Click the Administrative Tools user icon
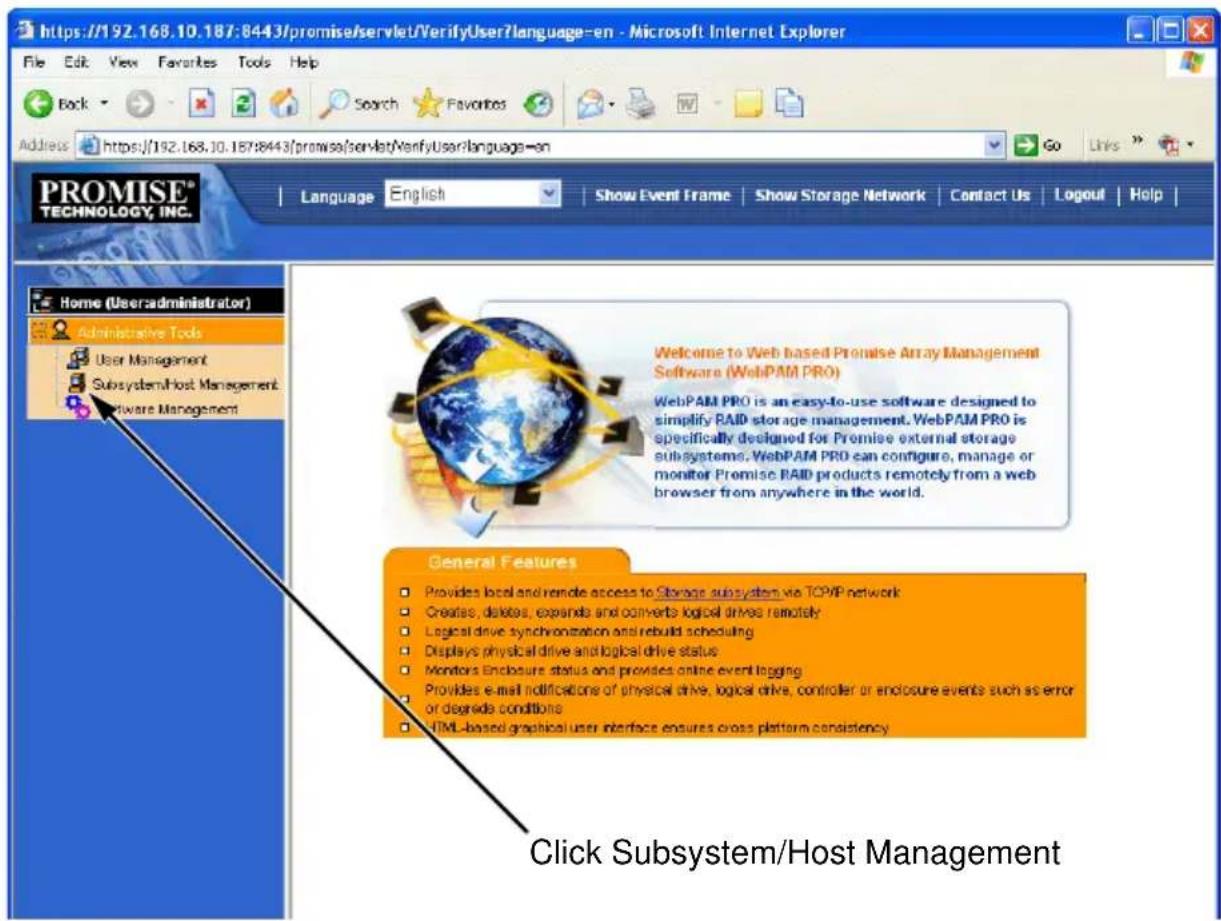Screen dimensions: 1221x921 (61, 331)
